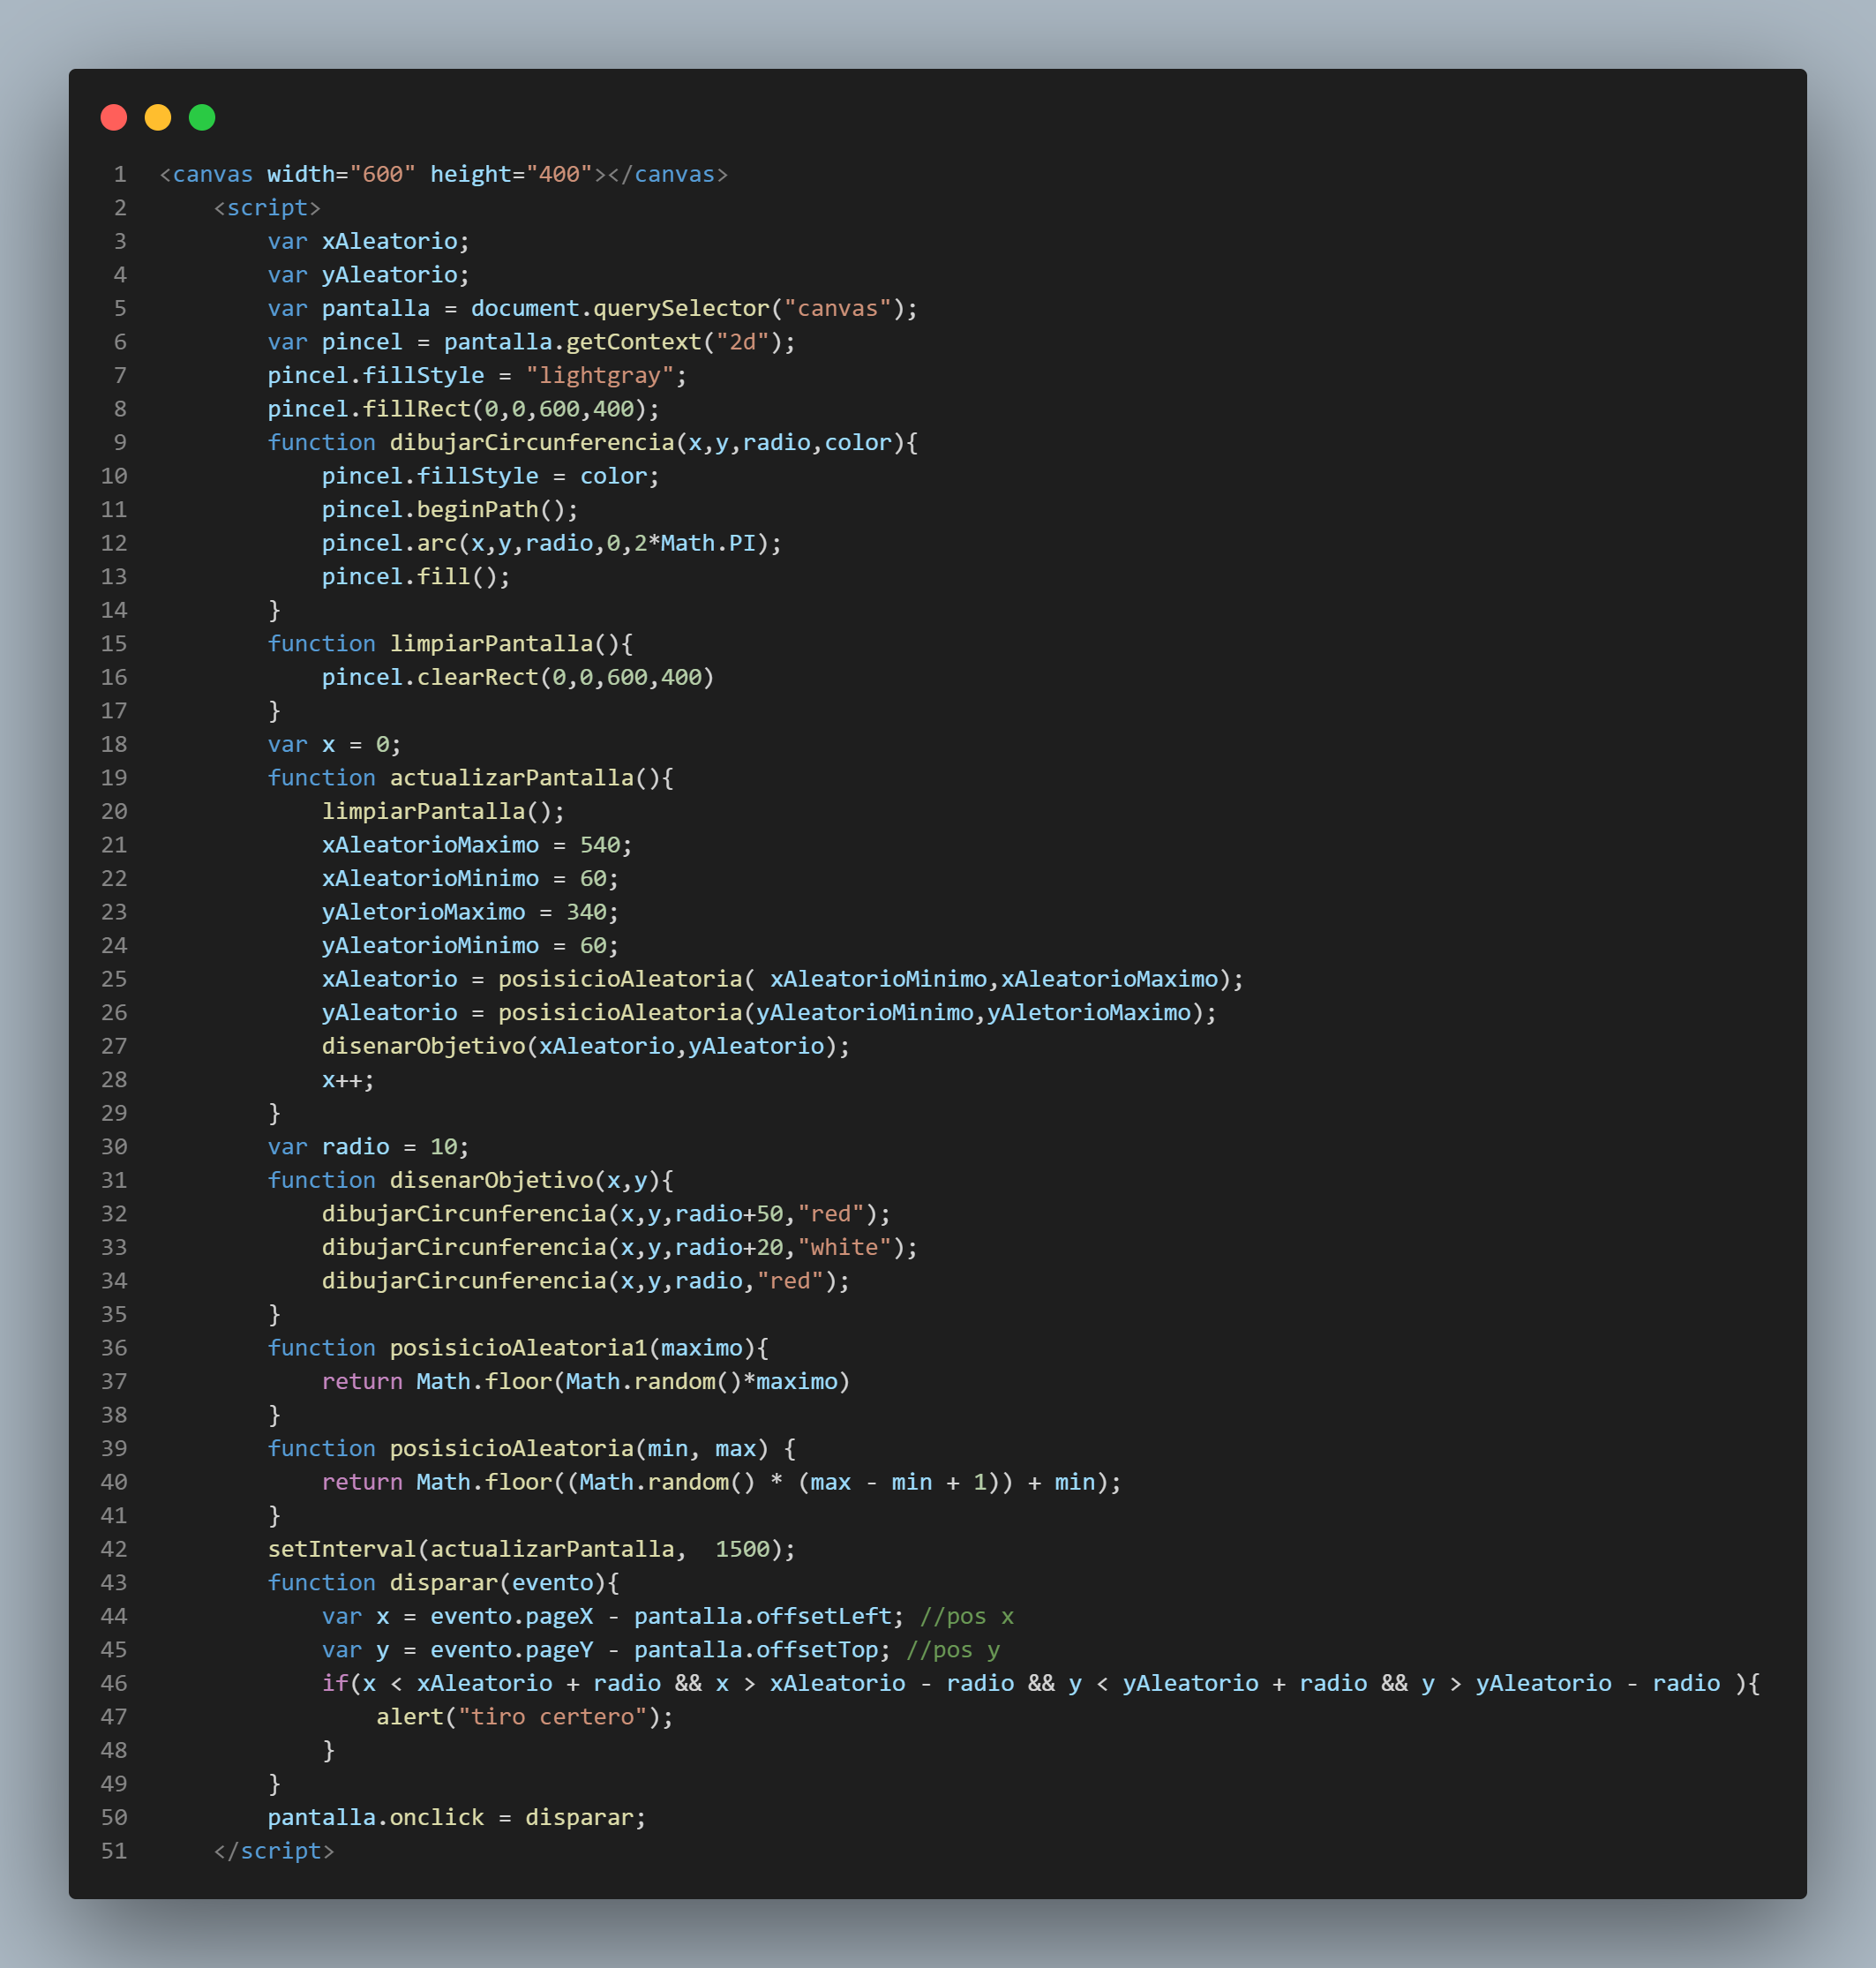This screenshot has width=1876, height=1968.
Task: Click 'yAletorioMaximo = 340;' line
Action: click(470, 912)
